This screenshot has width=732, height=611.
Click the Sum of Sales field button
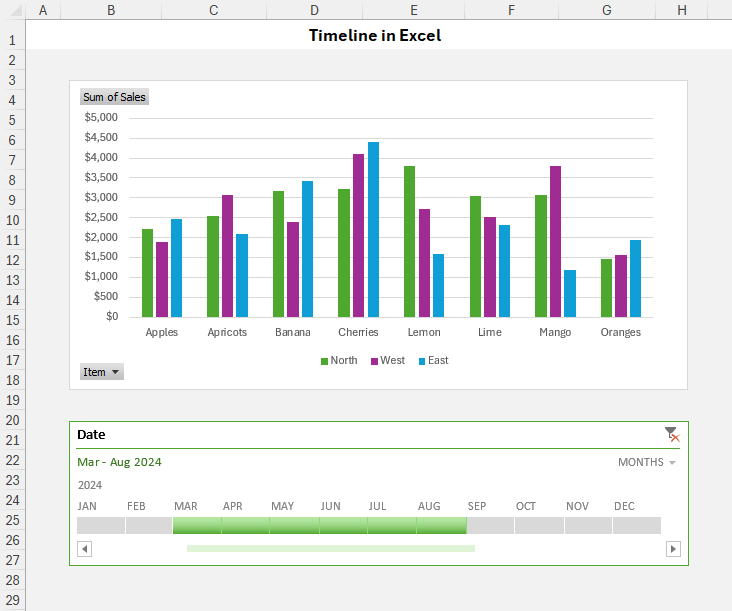(x=114, y=97)
